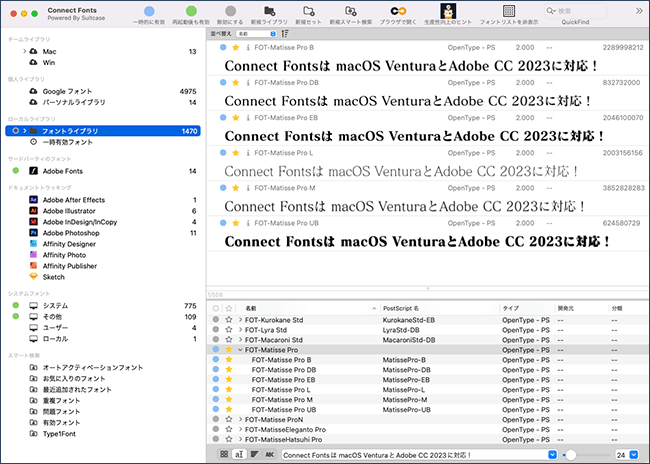Click the blue 一時的に有効 activation button
The width and height of the screenshot is (650, 464).
(x=149, y=12)
